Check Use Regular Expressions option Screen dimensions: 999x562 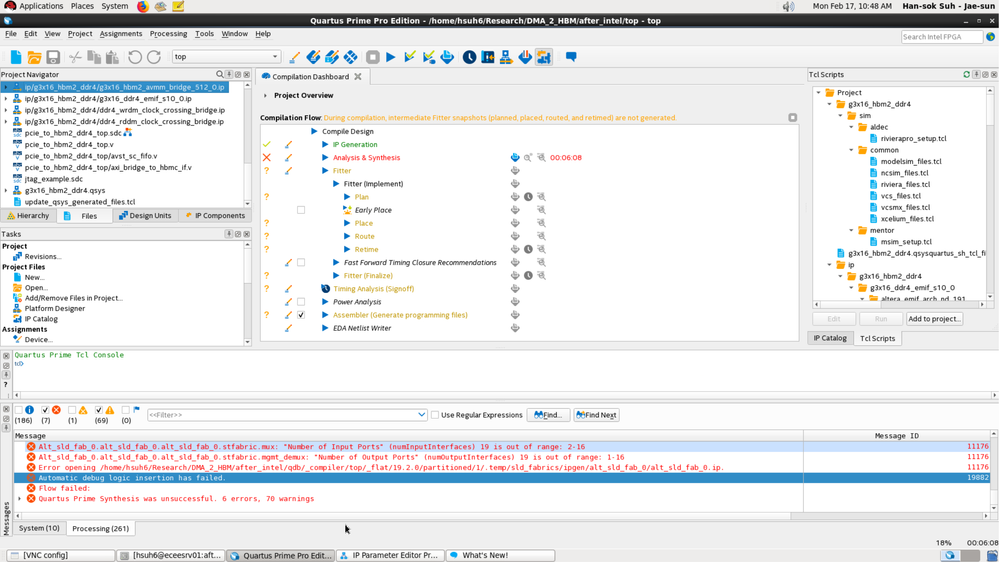pos(435,415)
